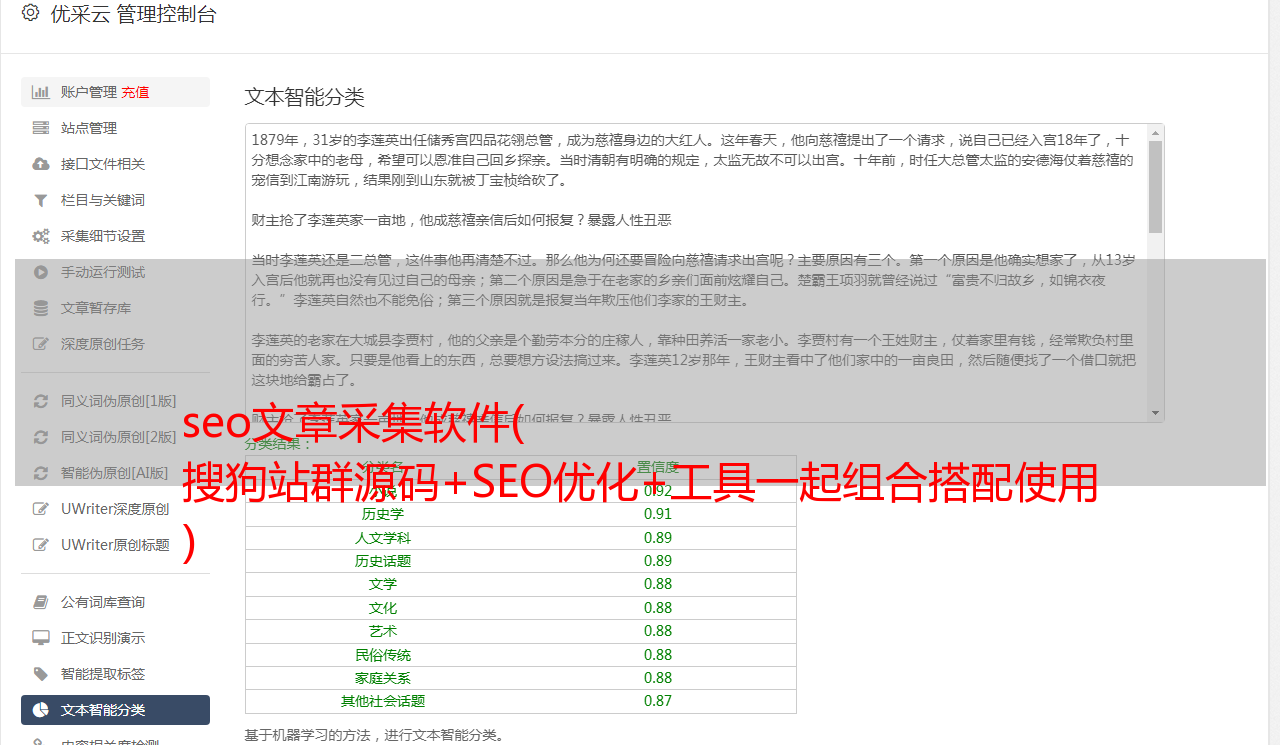Open 账户管理 menu item
Viewport: 1280px width, 745px height.
point(115,92)
